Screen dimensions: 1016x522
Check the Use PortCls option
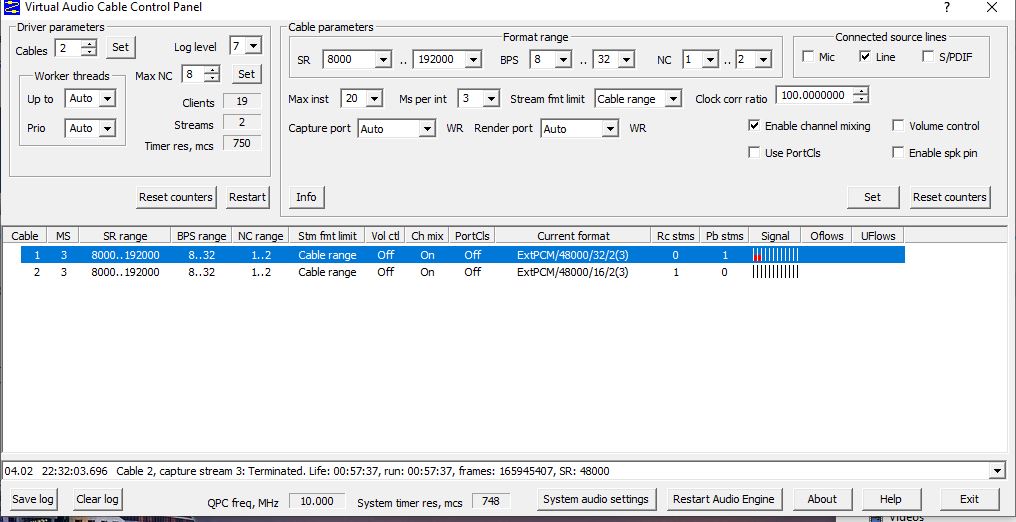[x=755, y=153]
